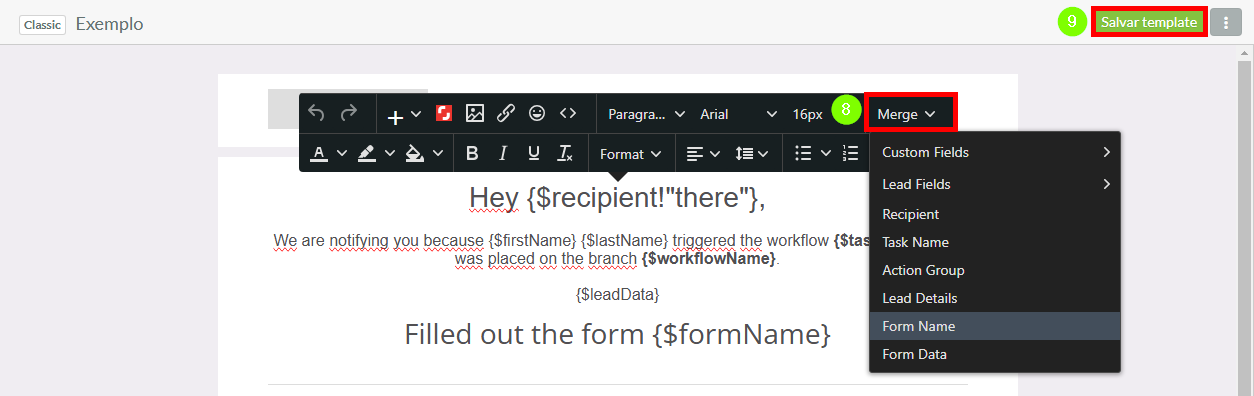Click the redo arrow icon

349,114
